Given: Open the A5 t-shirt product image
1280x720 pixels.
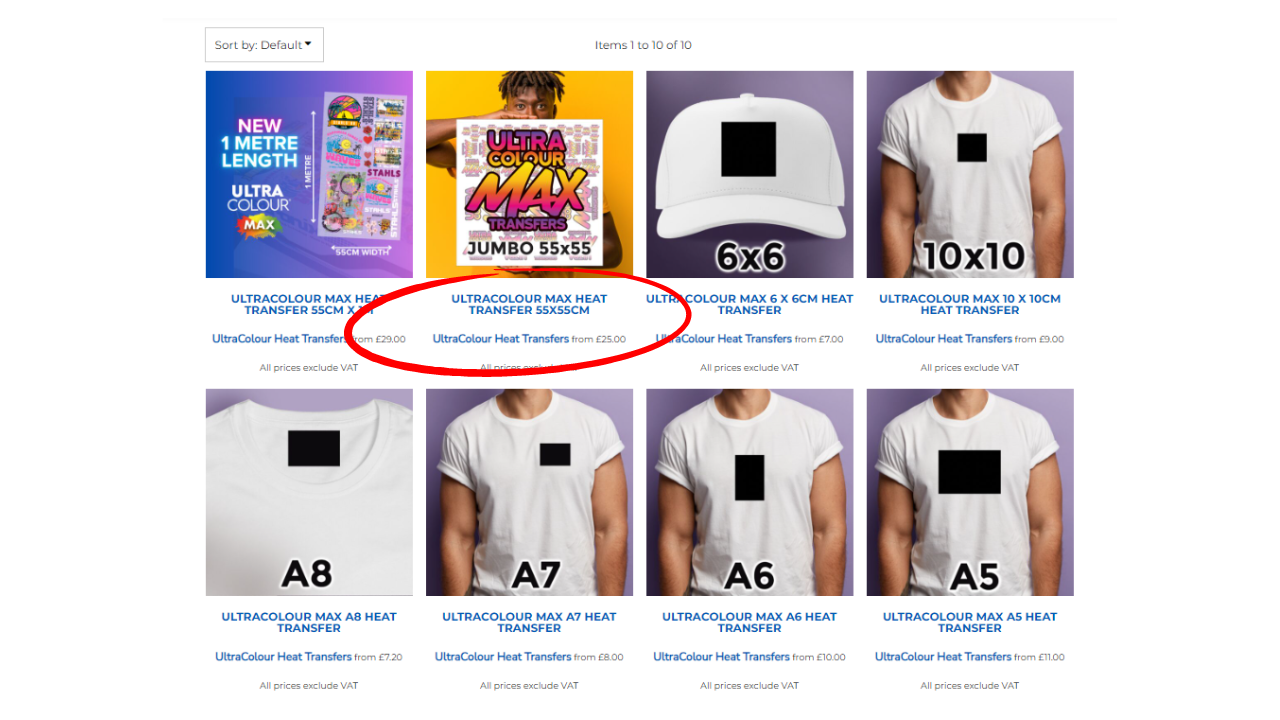Looking at the screenshot, I should coord(970,492).
